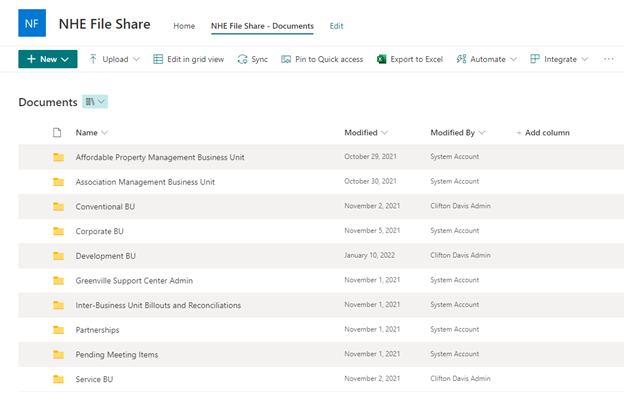Screen dimensions: 624x405
Task: Open the Modified column sort menu
Action: click(x=384, y=132)
